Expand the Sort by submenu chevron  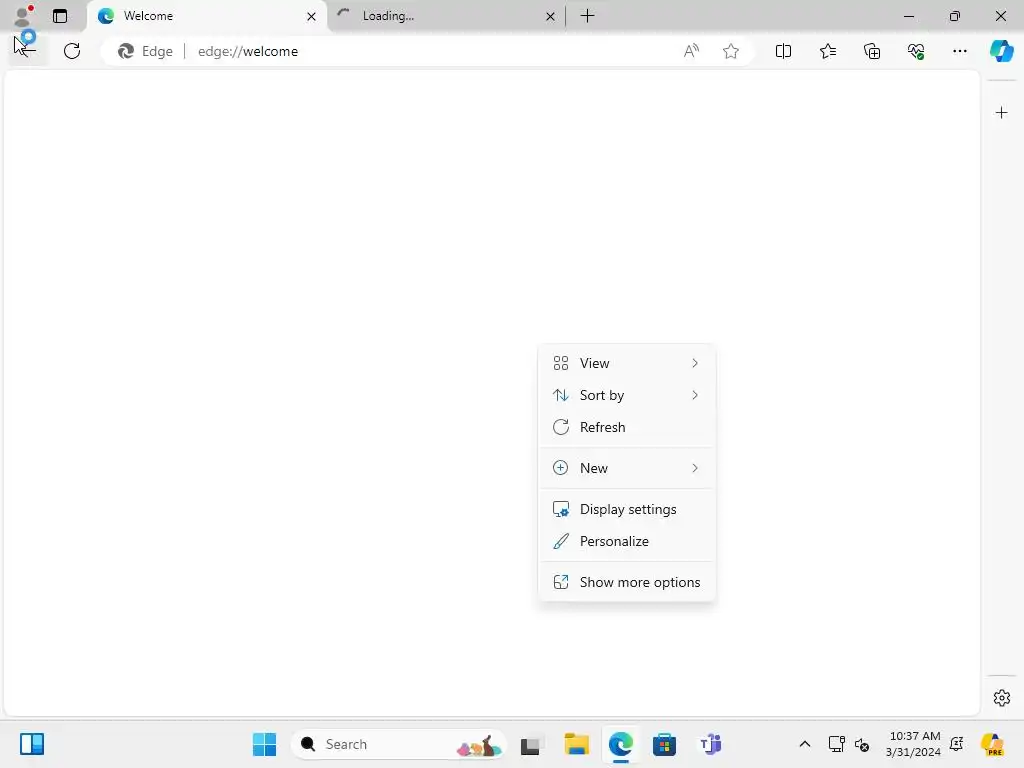click(695, 395)
